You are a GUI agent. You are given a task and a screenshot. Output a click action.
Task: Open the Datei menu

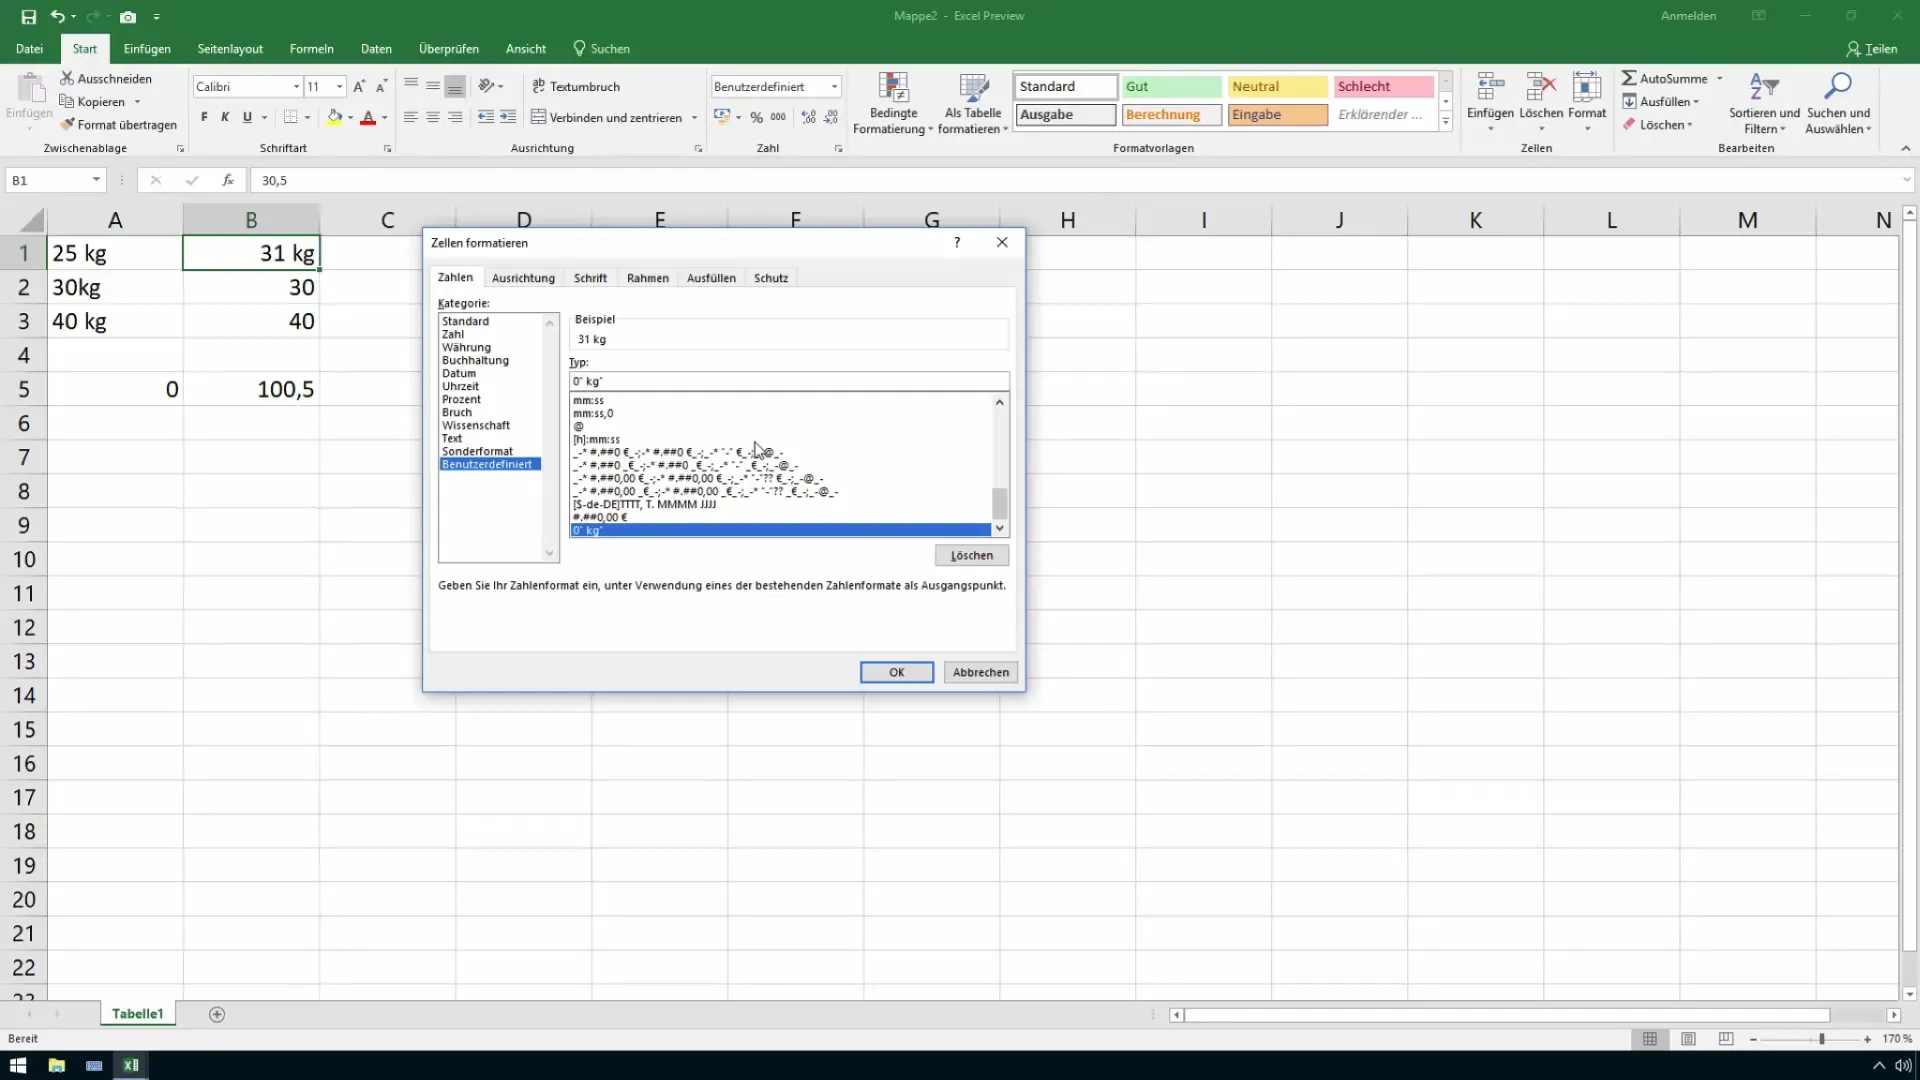[x=29, y=49]
